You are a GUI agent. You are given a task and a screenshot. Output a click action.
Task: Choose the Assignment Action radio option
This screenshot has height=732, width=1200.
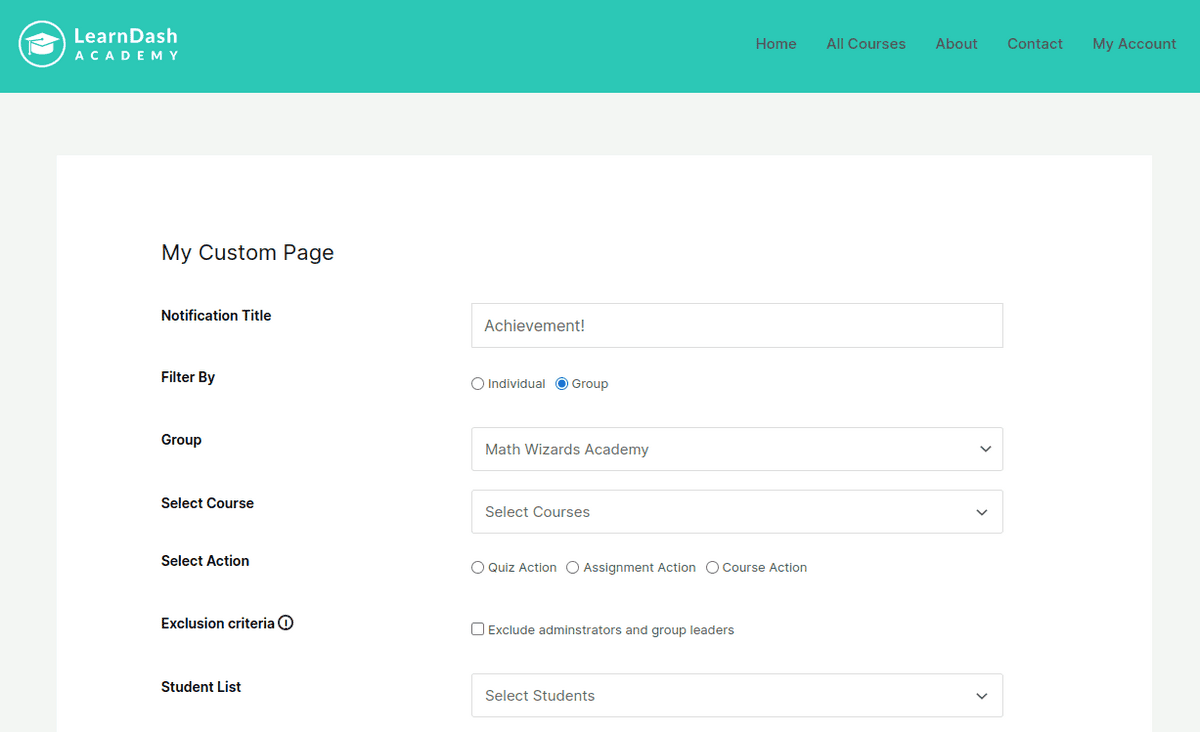573,568
